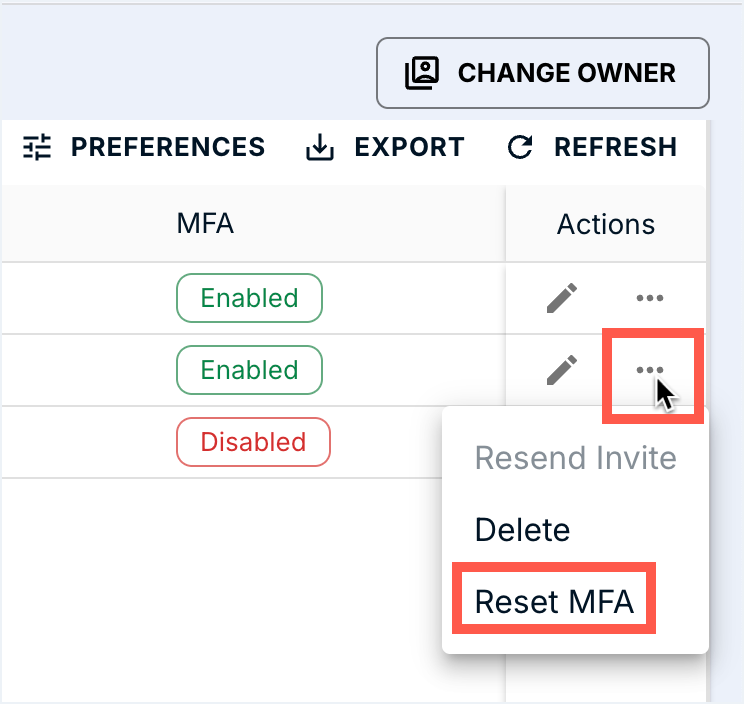Viewport: 744px width, 704px height.
Task: Click the Enabled badge in first row
Action: pos(249,298)
